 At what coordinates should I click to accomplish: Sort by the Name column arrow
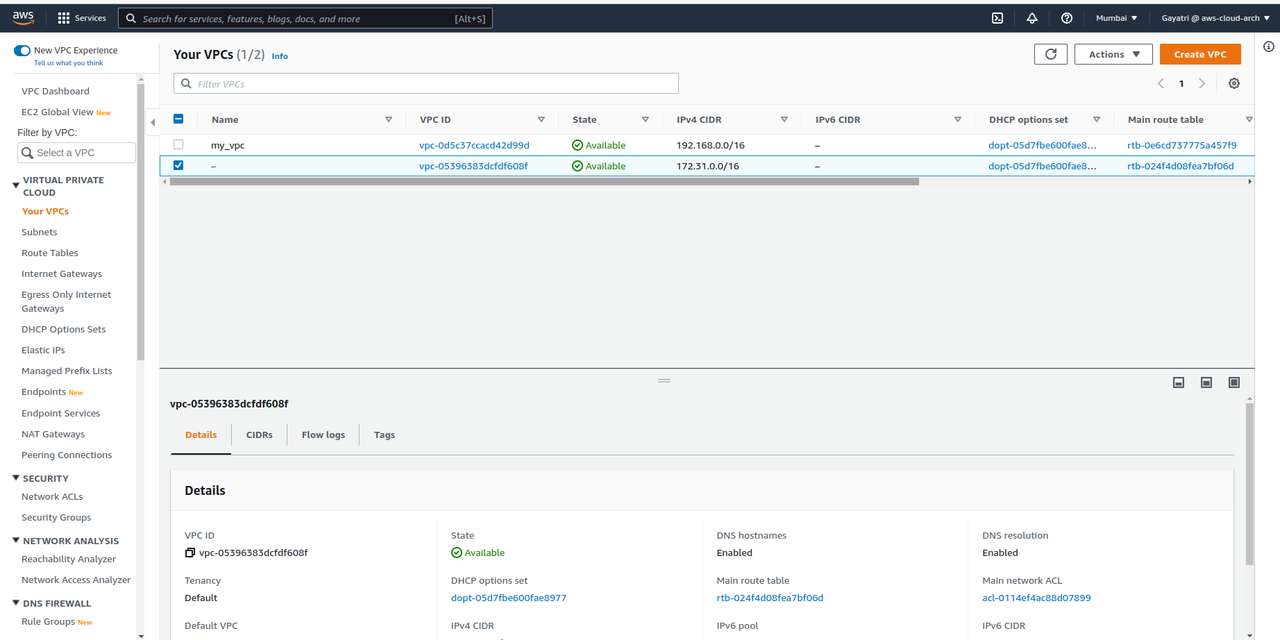[389, 120]
